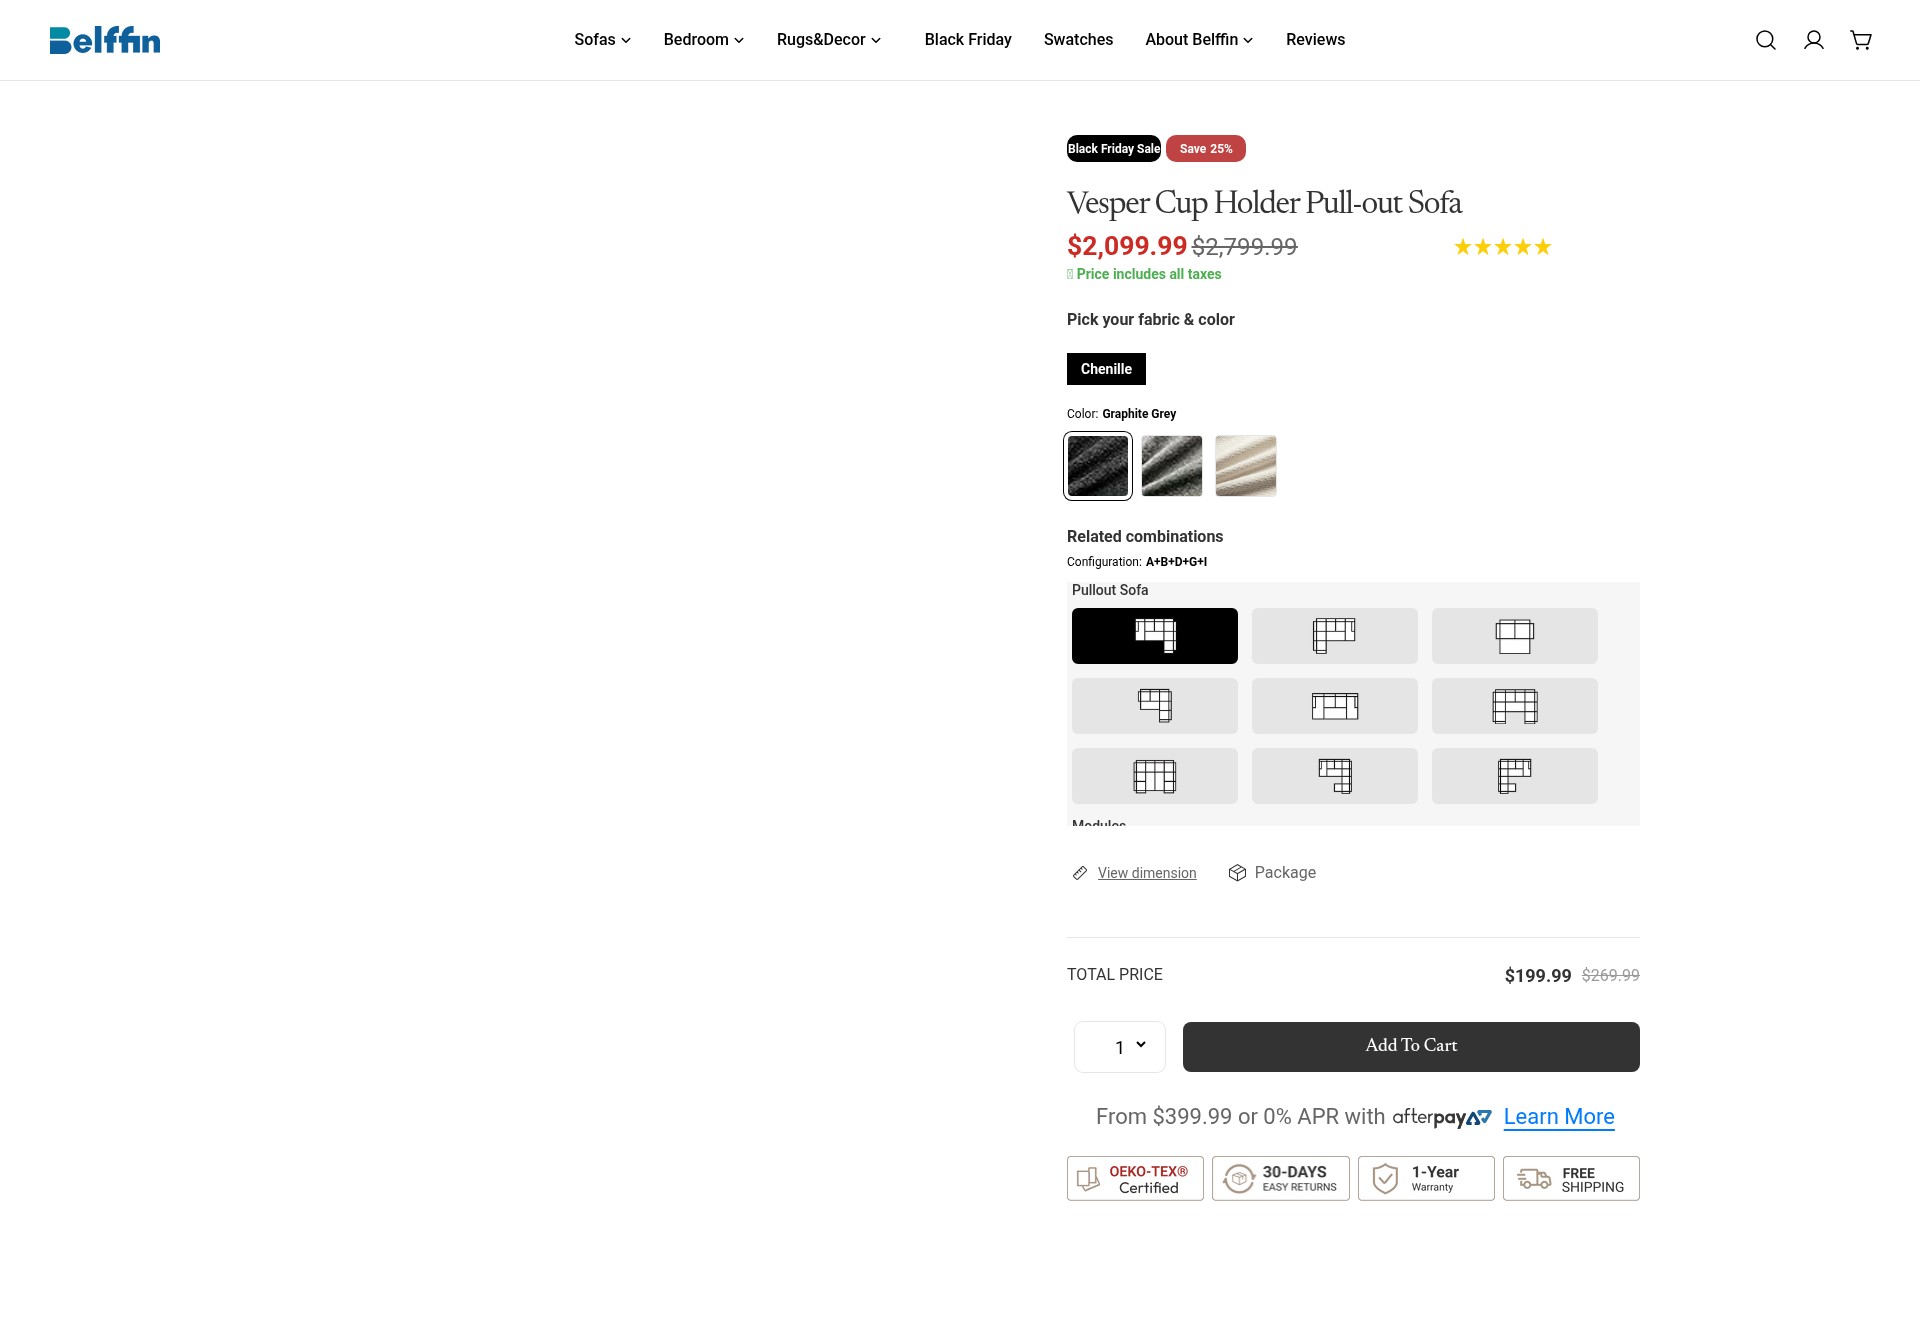Open the Swatches menu item

click(x=1078, y=40)
